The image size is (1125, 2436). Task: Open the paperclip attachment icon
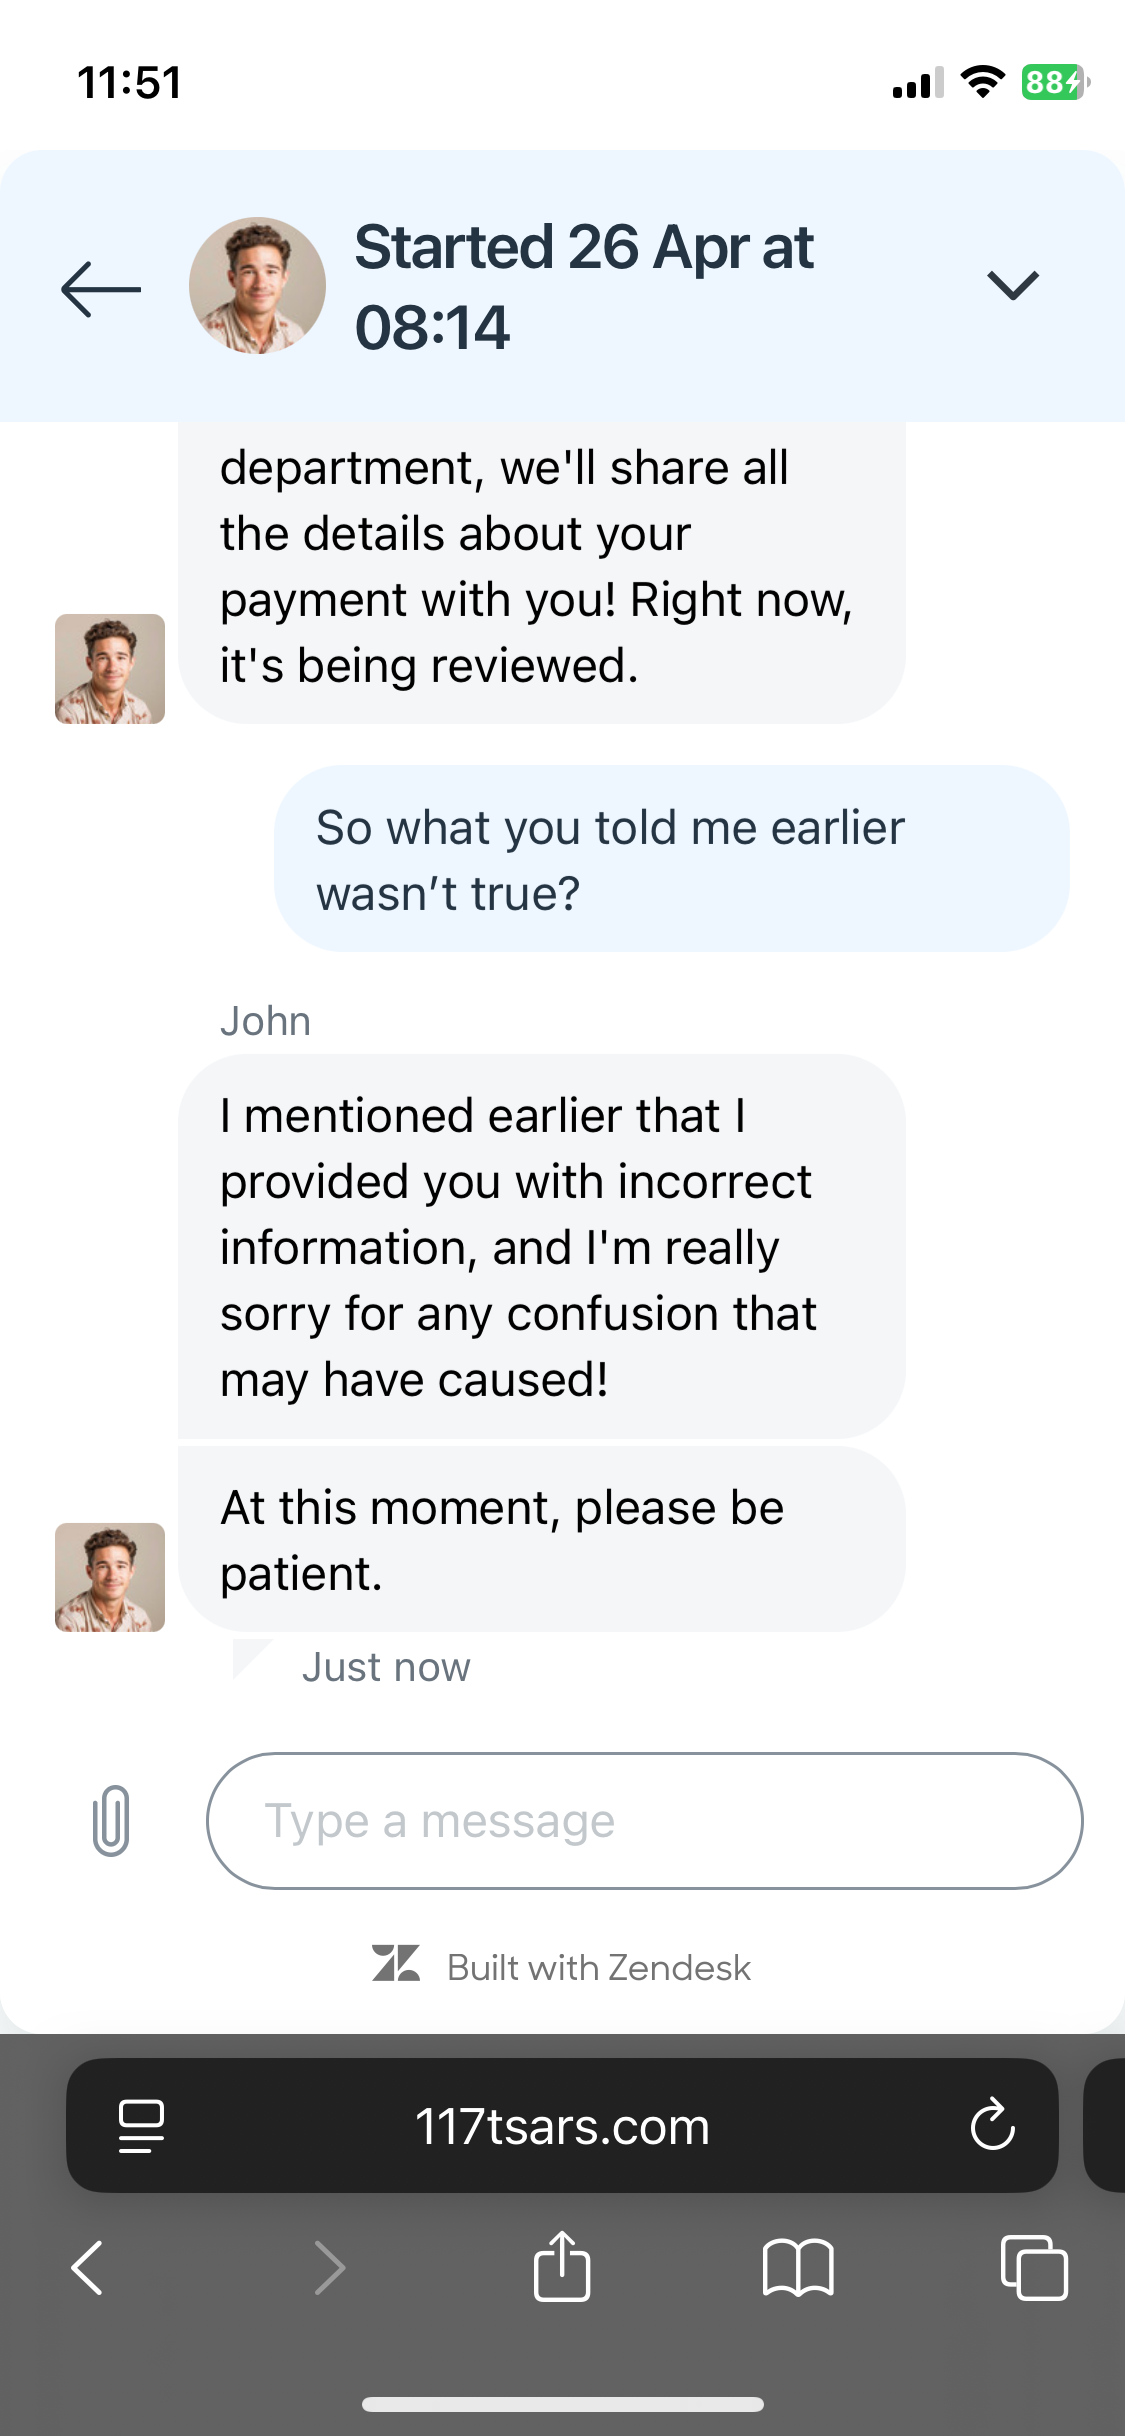point(111,1821)
